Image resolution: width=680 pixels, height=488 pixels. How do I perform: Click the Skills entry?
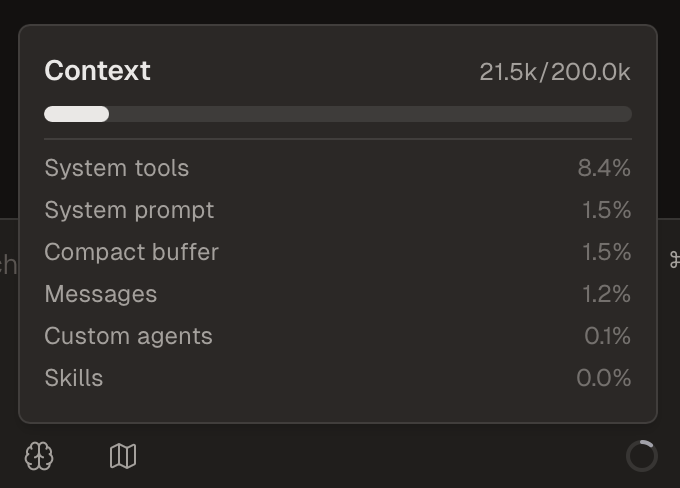coord(74,378)
